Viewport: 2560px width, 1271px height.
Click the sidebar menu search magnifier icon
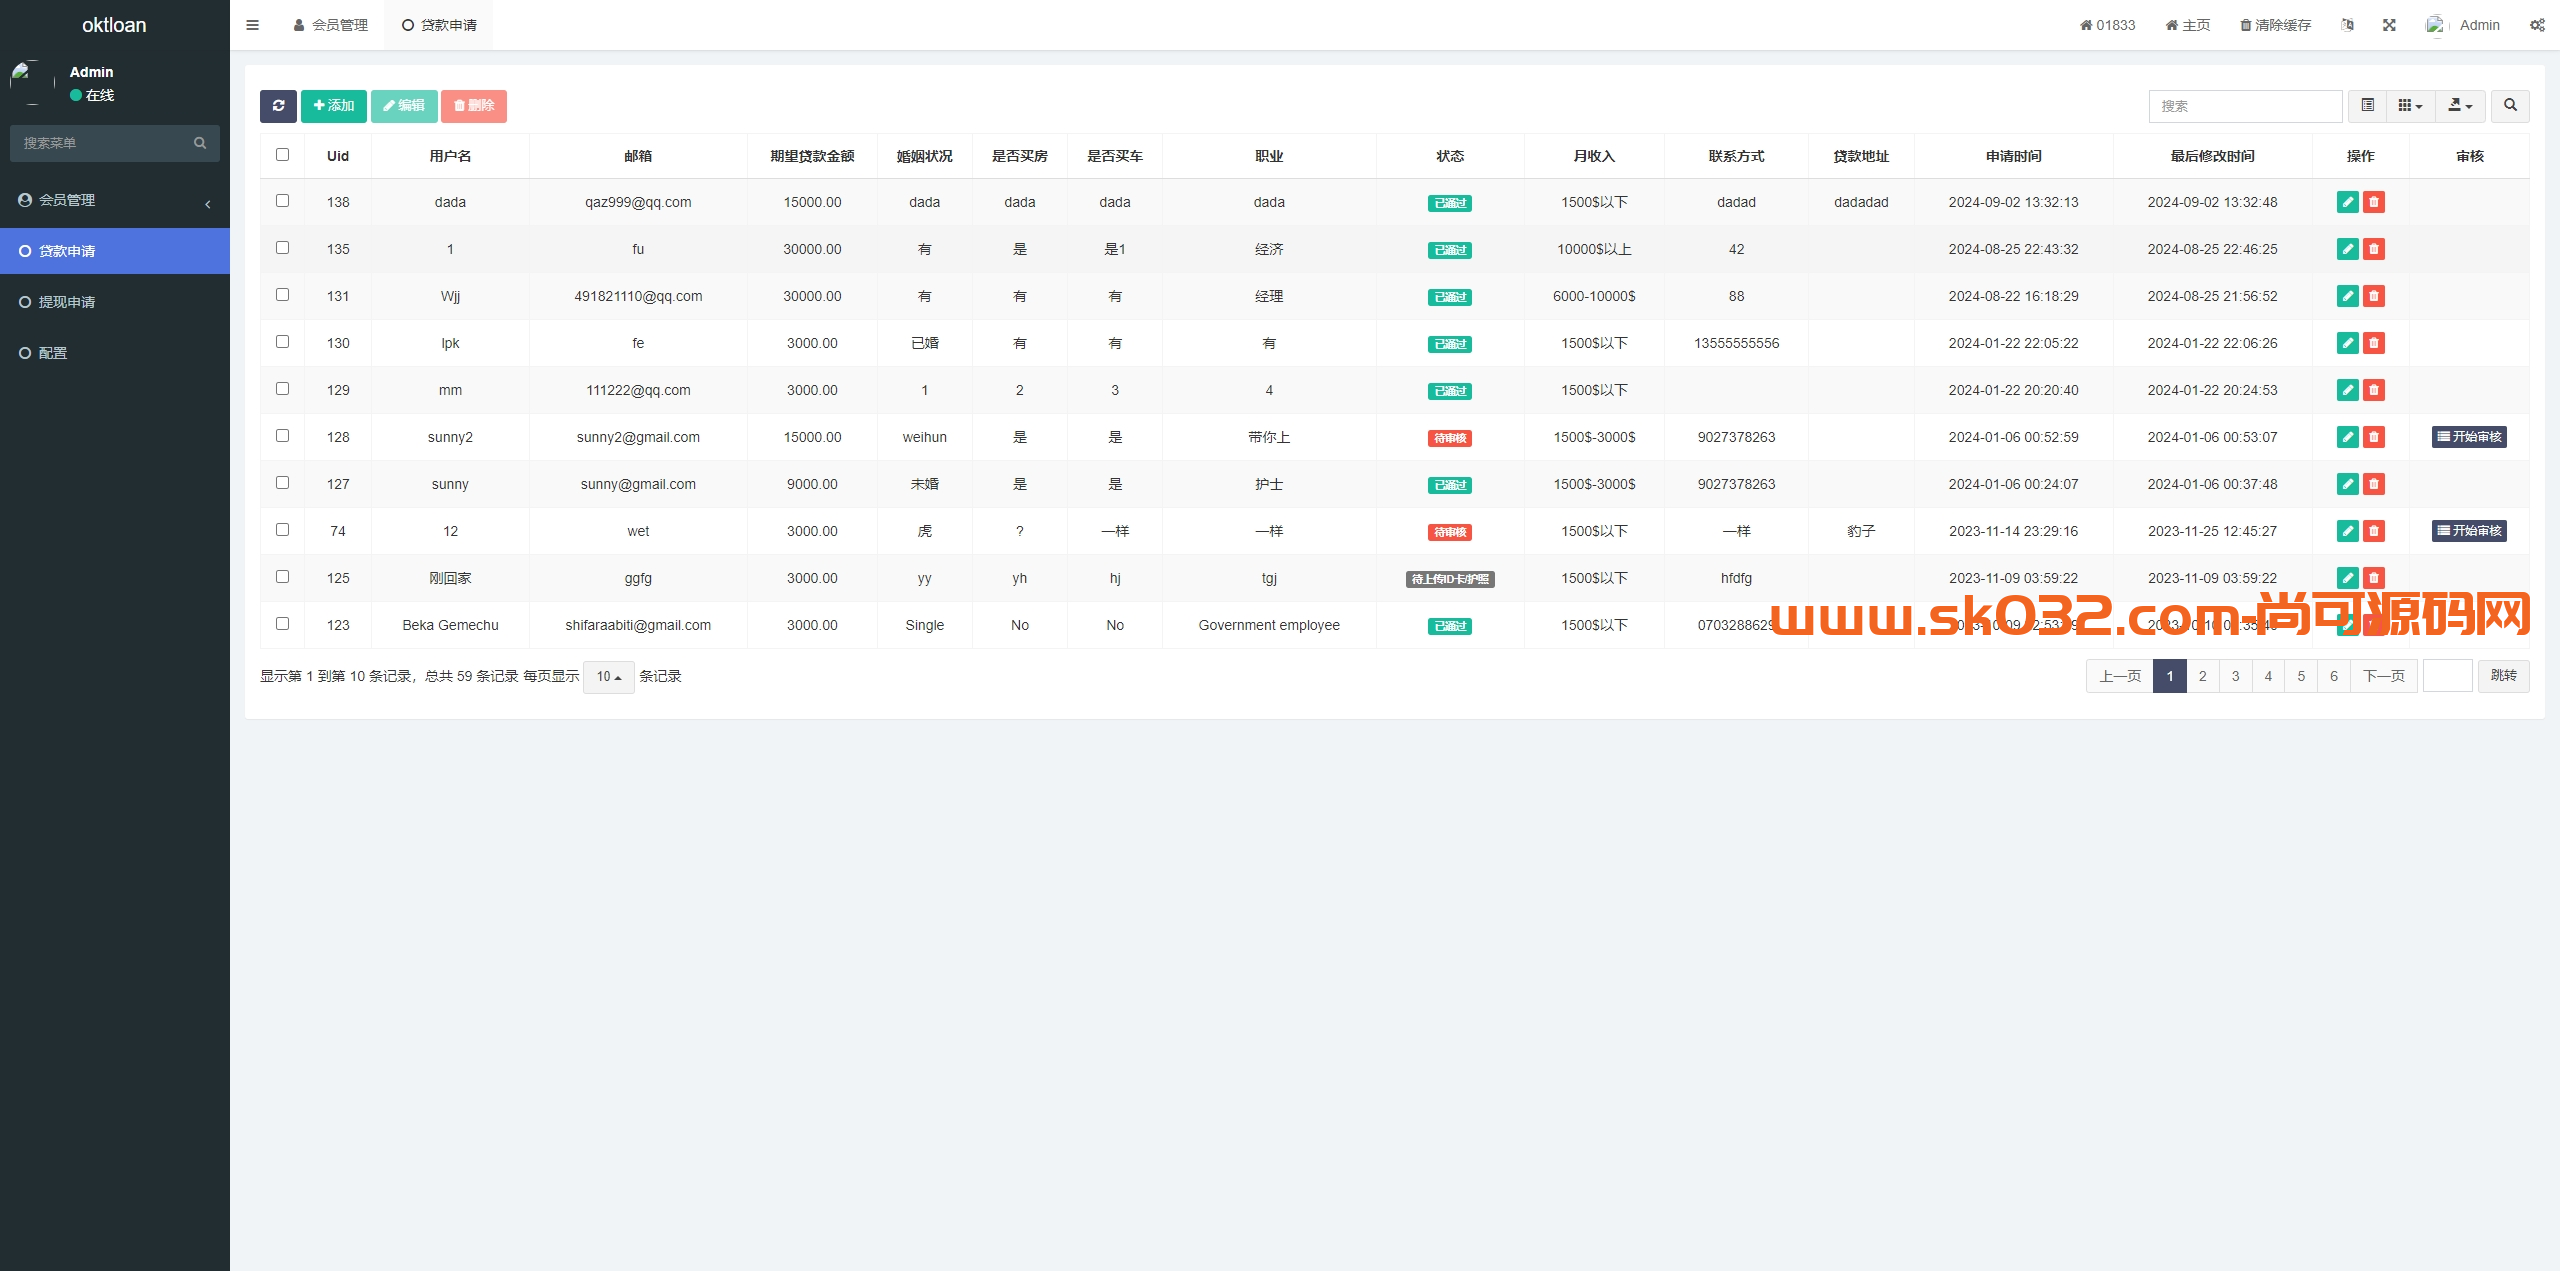click(200, 143)
